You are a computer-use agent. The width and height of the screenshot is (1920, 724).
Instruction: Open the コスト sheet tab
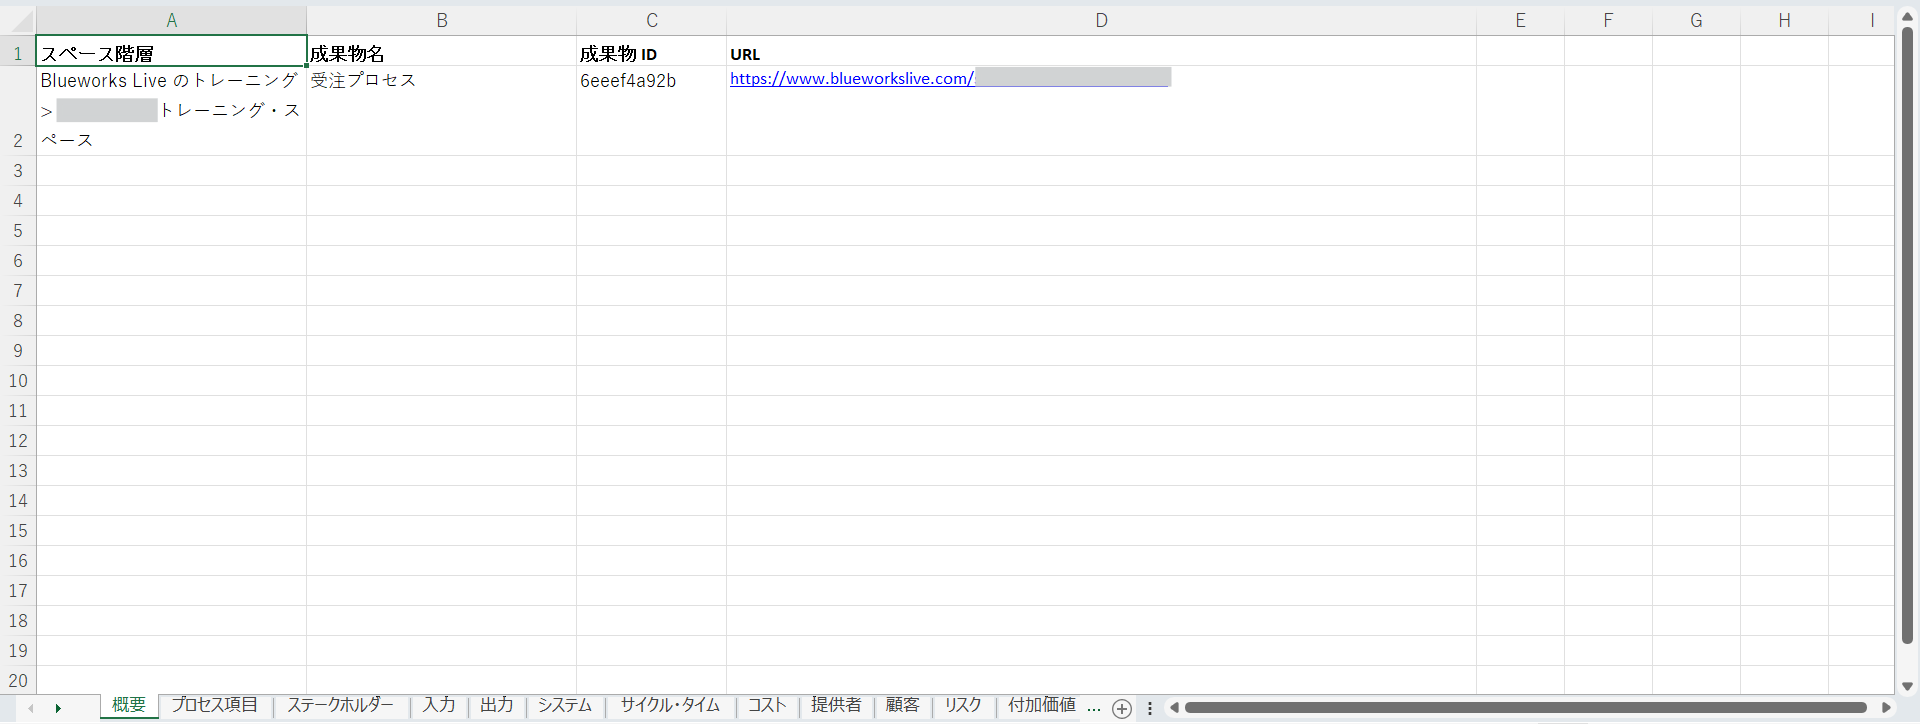[x=767, y=705]
